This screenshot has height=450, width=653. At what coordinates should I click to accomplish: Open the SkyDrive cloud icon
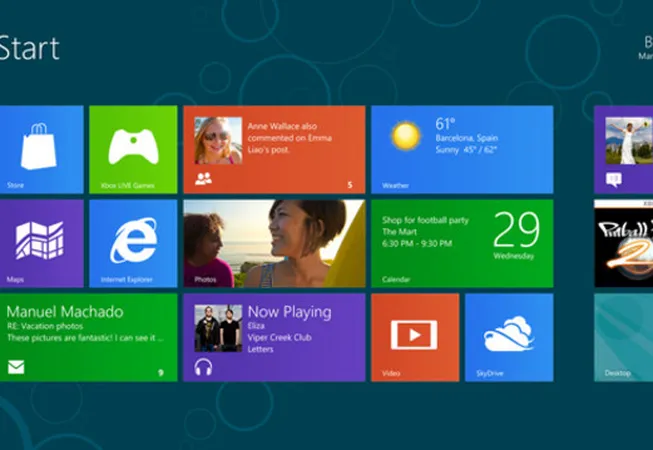coord(509,334)
